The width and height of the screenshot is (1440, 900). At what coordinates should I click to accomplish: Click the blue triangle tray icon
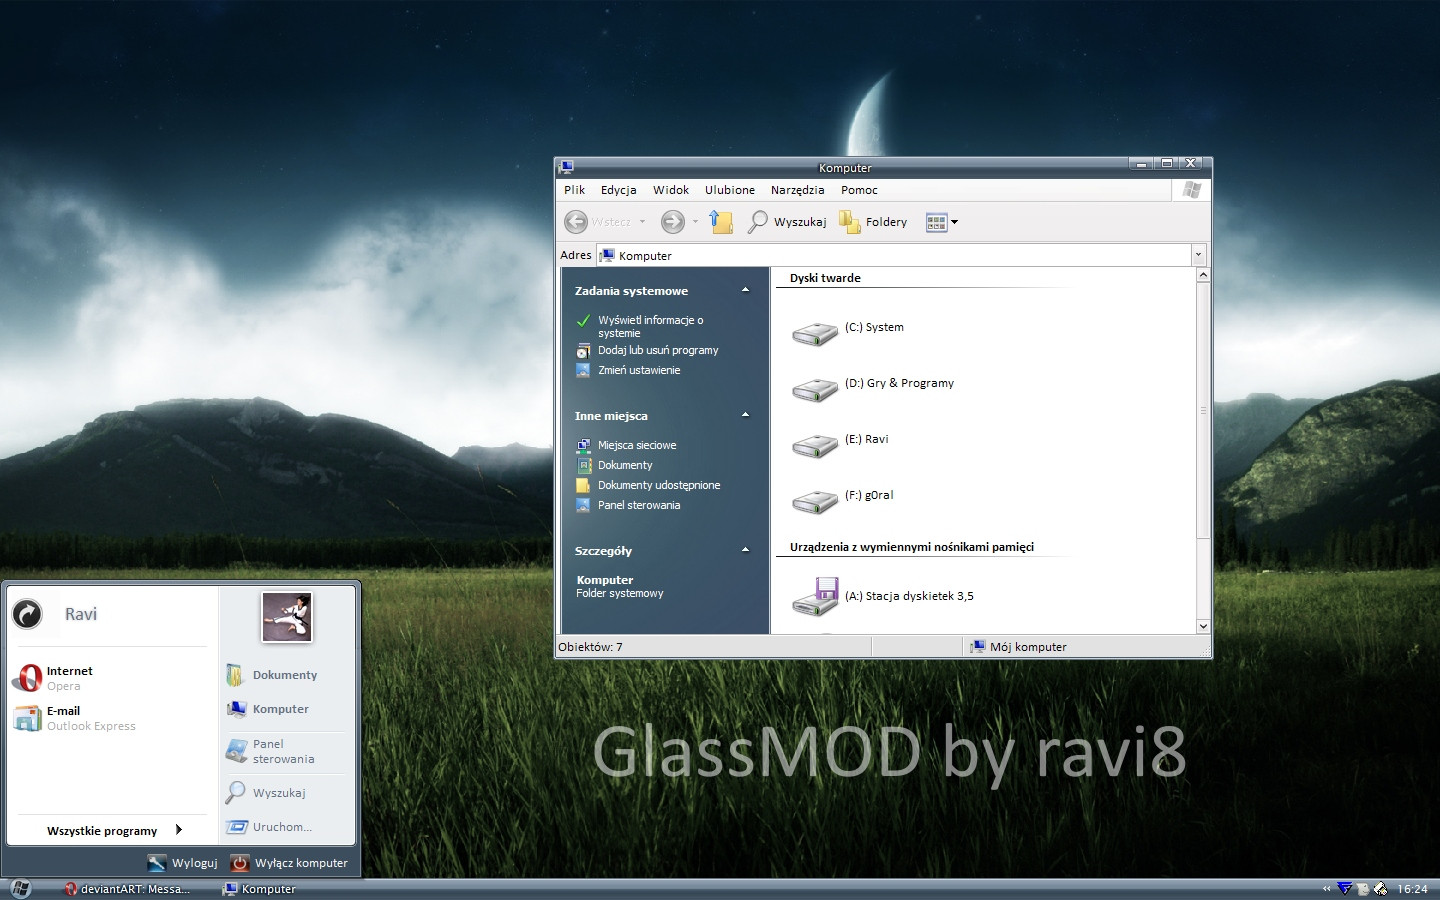[x=1345, y=888]
